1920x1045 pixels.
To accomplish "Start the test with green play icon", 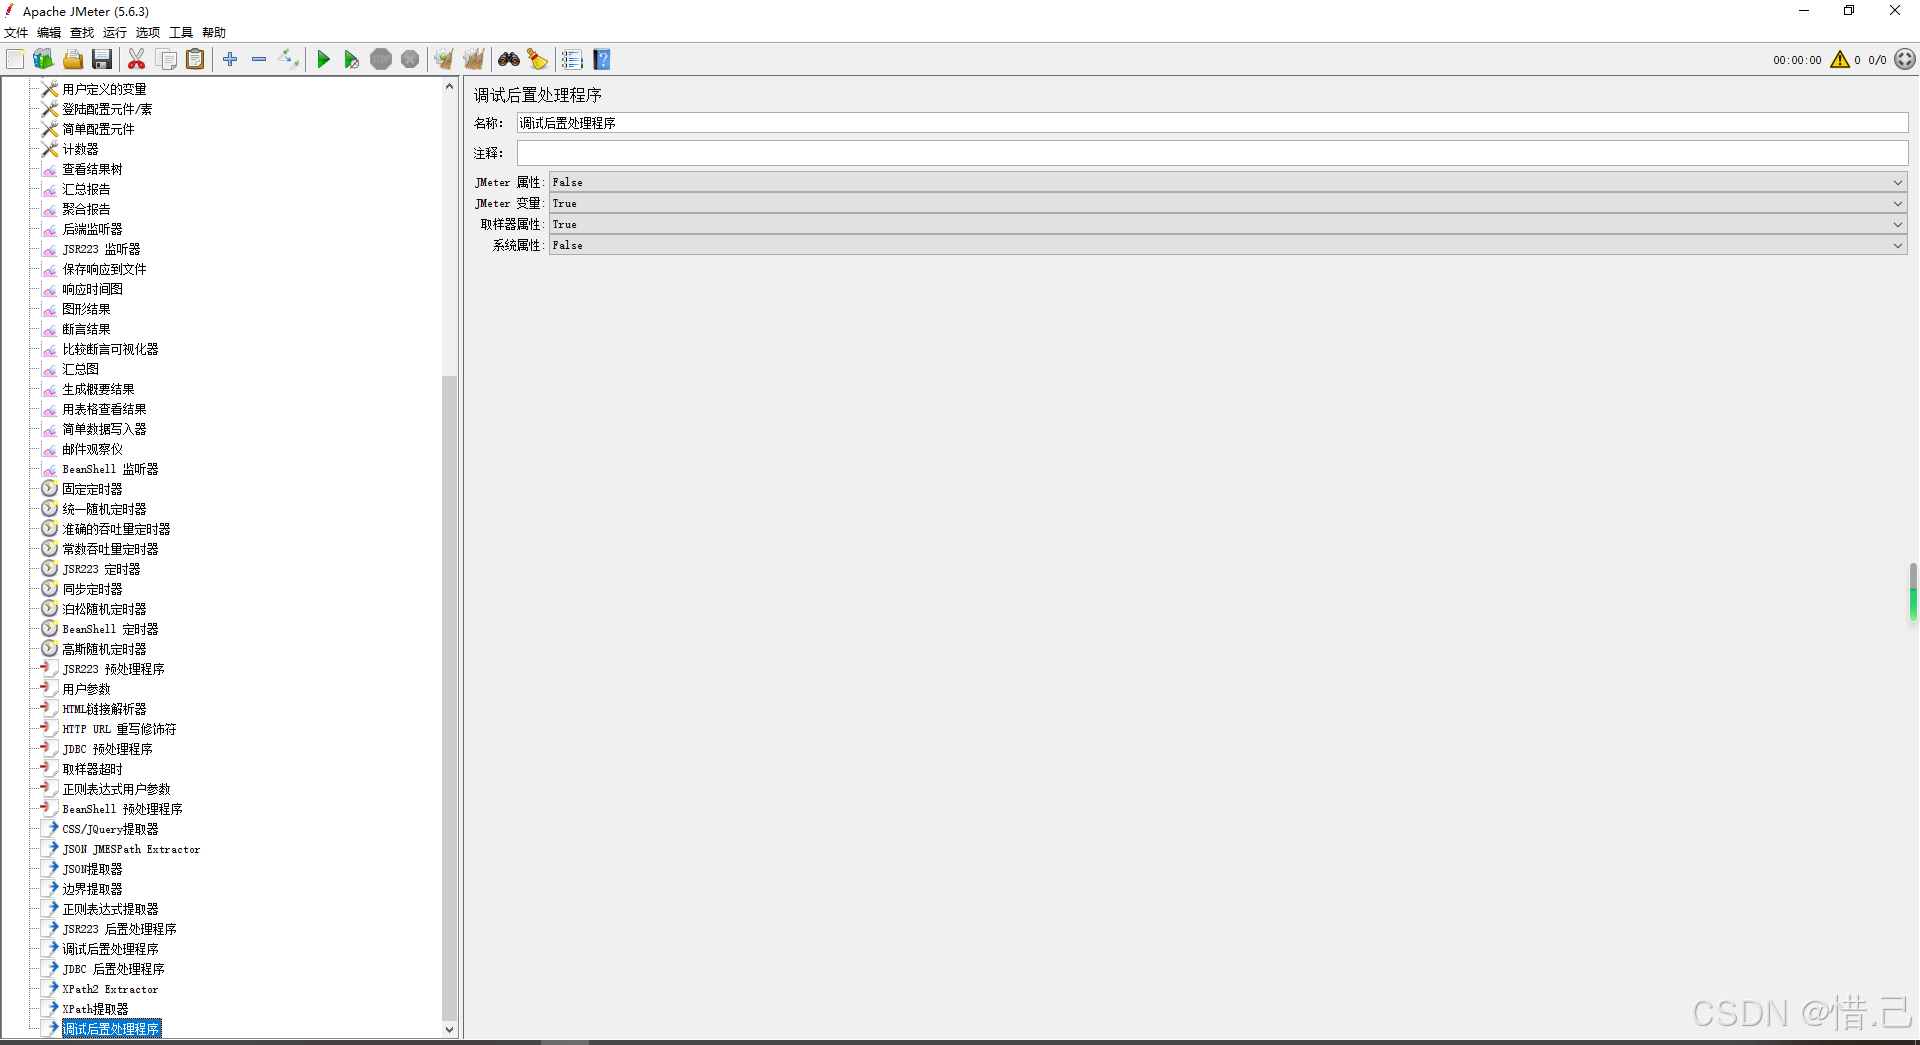I will click(323, 60).
